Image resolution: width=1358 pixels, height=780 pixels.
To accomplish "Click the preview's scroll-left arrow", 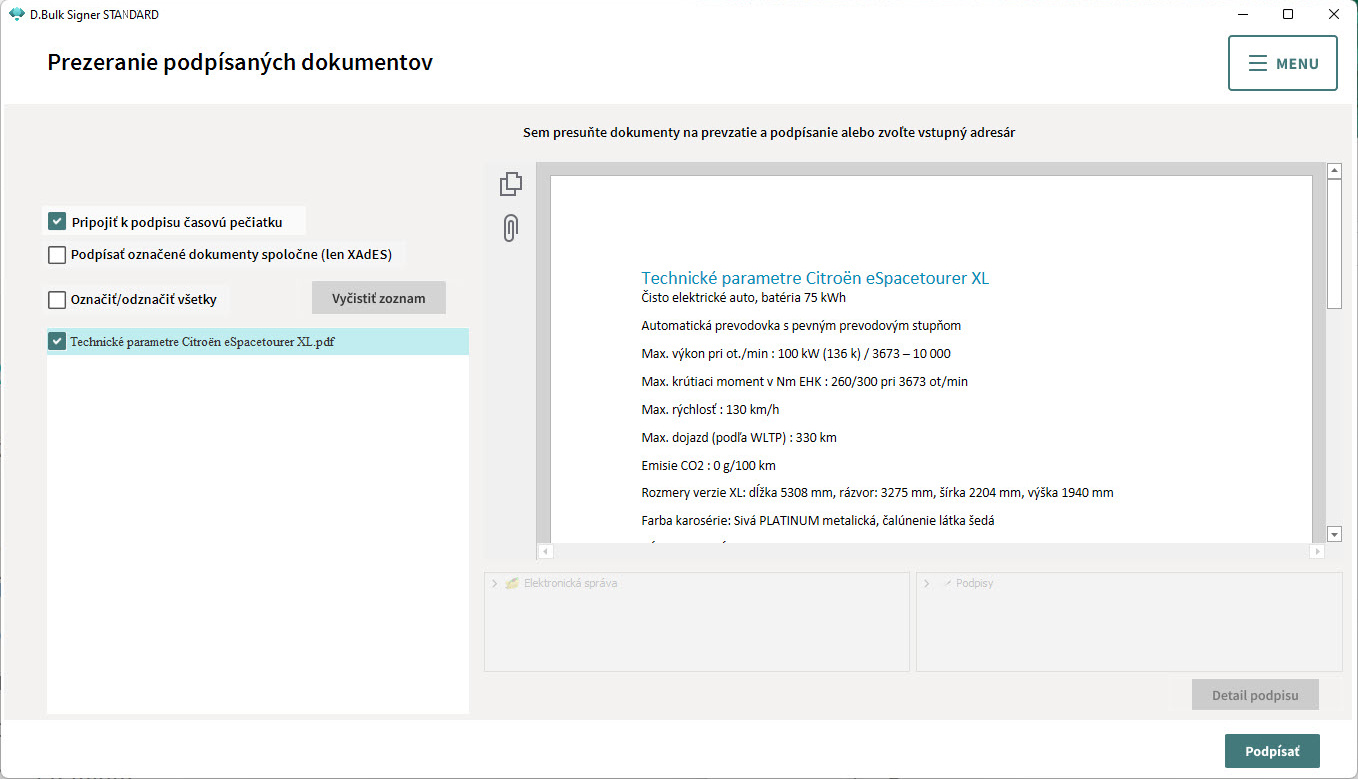I will pyautogui.click(x=545, y=551).
